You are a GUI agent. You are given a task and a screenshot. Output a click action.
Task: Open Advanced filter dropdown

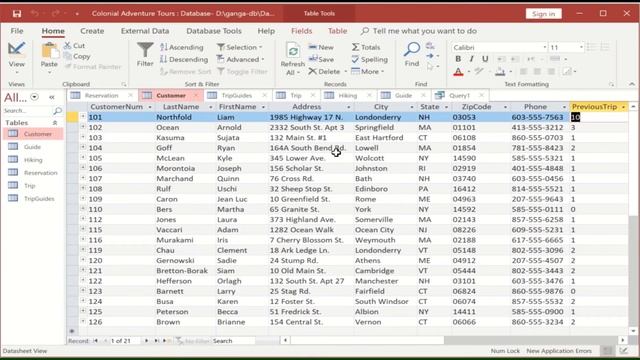tap(241, 60)
